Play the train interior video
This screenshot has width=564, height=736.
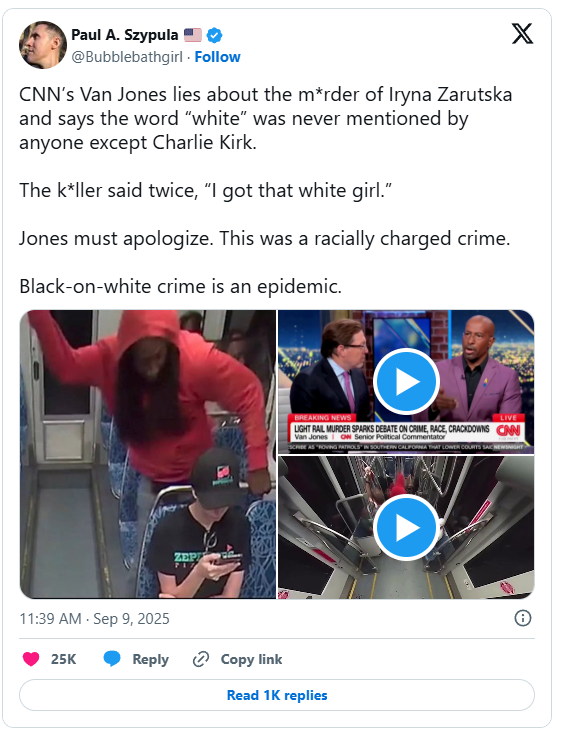point(406,528)
